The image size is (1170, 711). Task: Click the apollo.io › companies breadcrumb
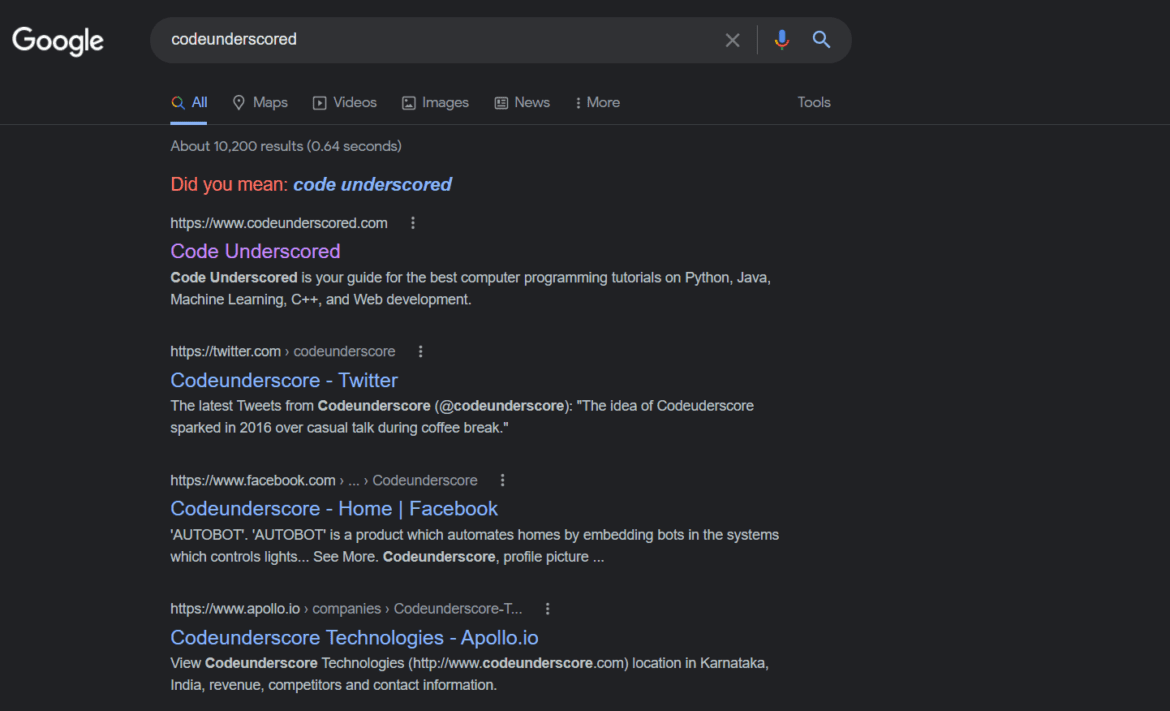[x=346, y=609]
